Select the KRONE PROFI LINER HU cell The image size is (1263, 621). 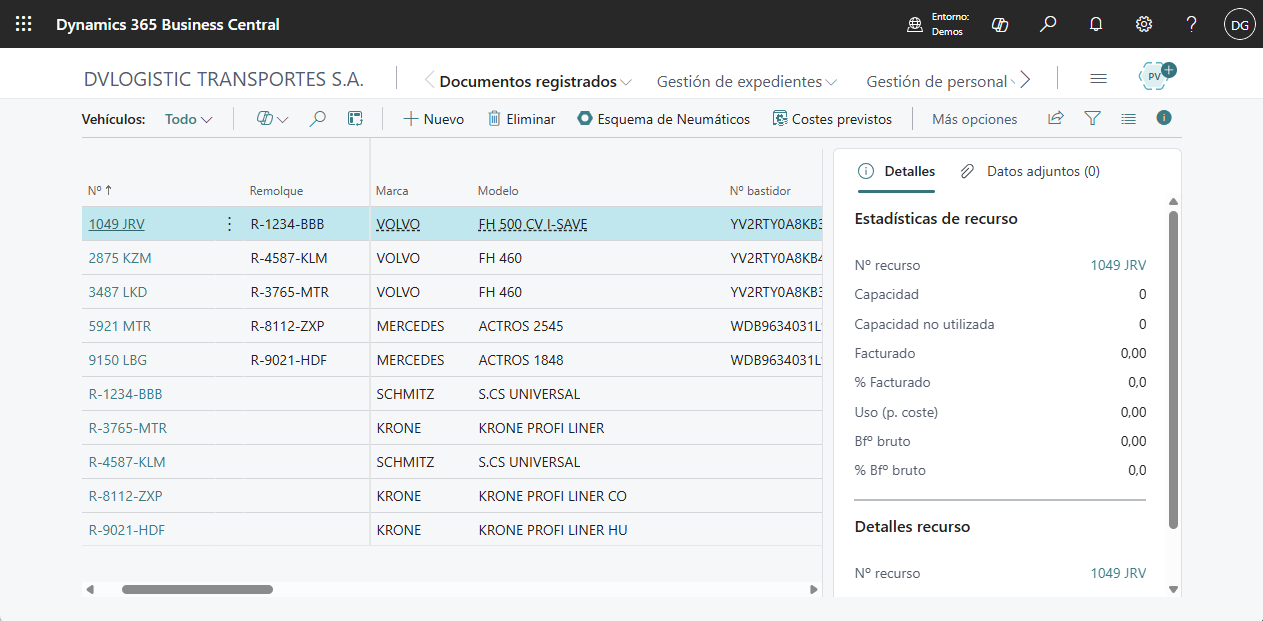click(x=553, y=530)
